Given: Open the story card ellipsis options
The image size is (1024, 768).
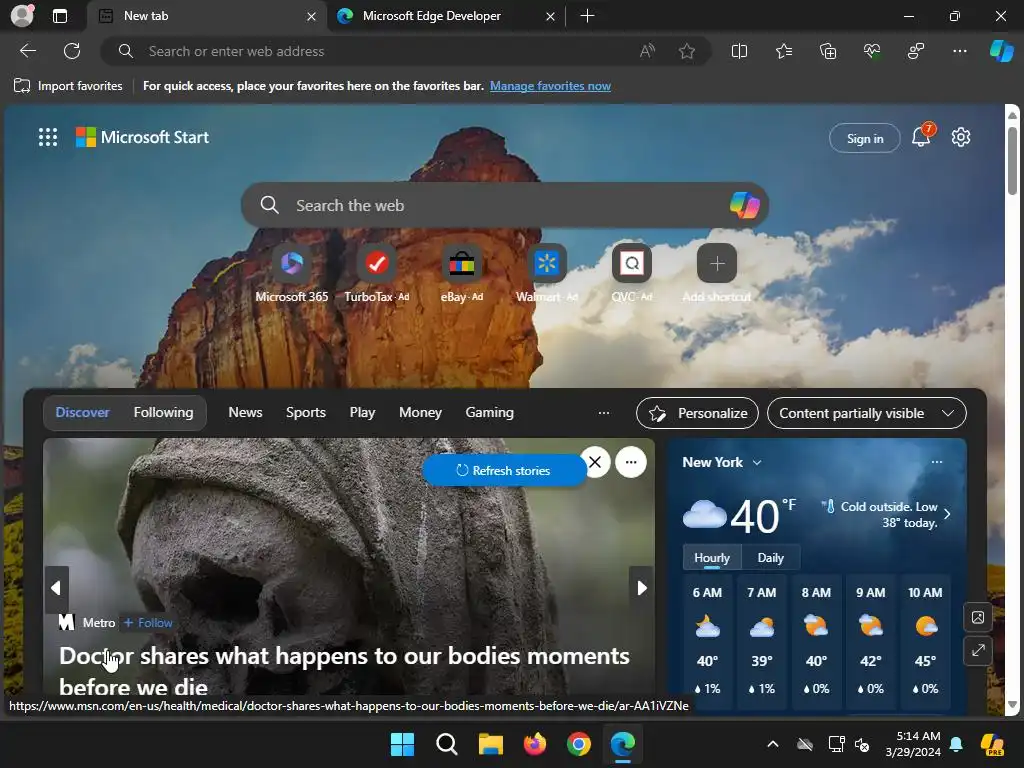Looking at the screenshot, I should tap(631, 462).
